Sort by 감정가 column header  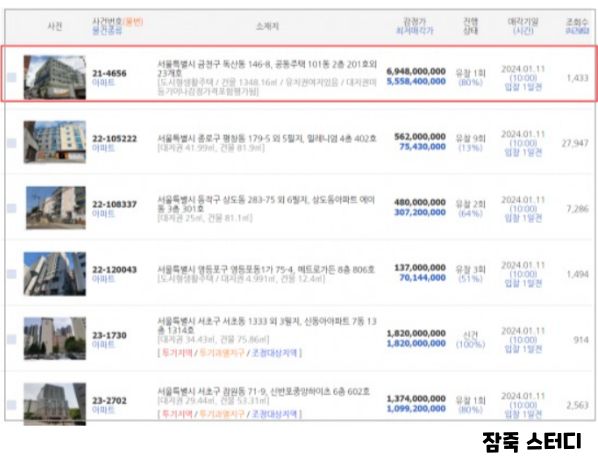coord(414,22)
